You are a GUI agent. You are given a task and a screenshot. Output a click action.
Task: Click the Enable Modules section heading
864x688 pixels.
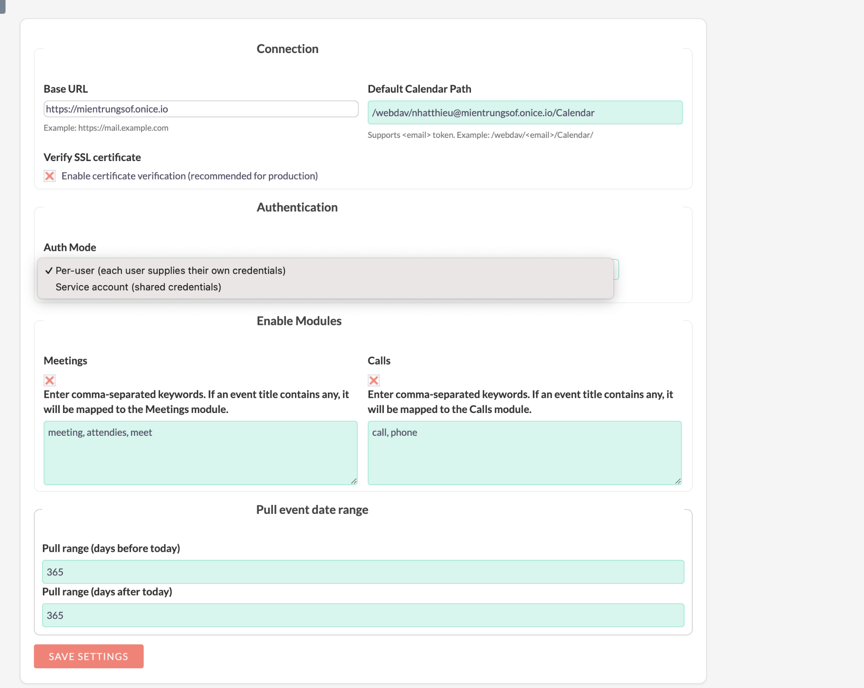(x=298, y=321)
